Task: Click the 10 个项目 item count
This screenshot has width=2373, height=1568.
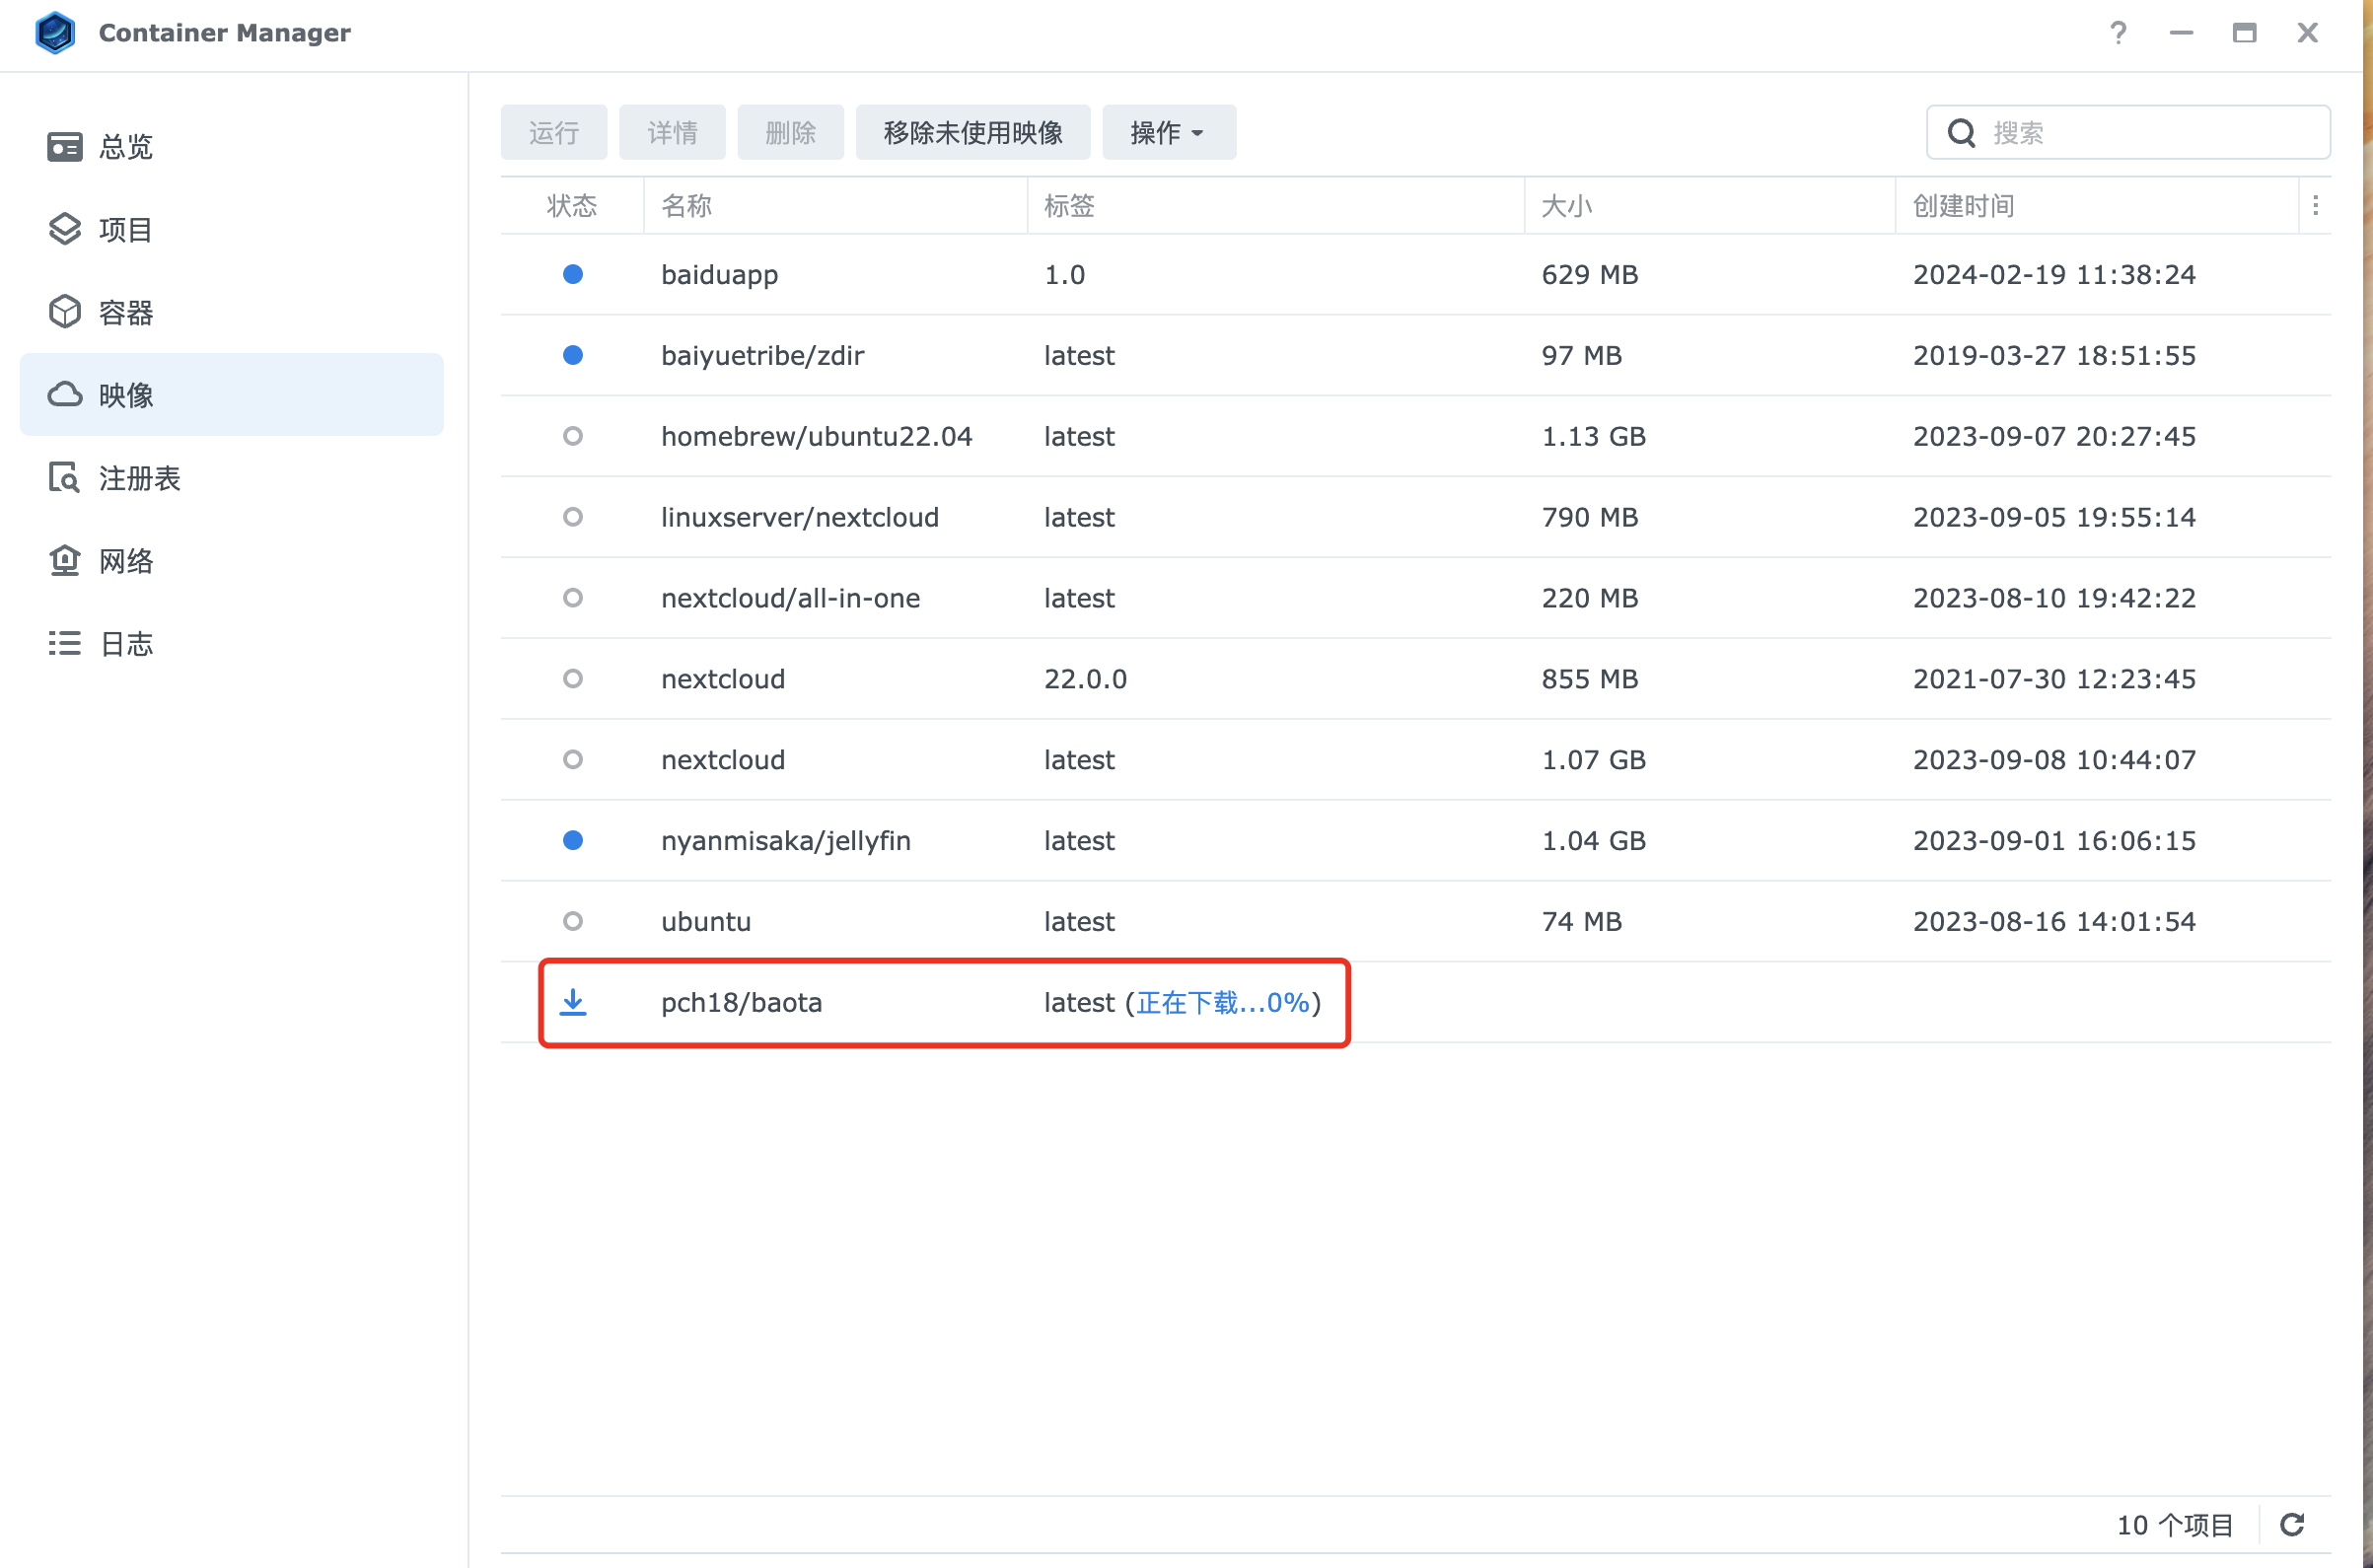Action: (2175, 1525)
